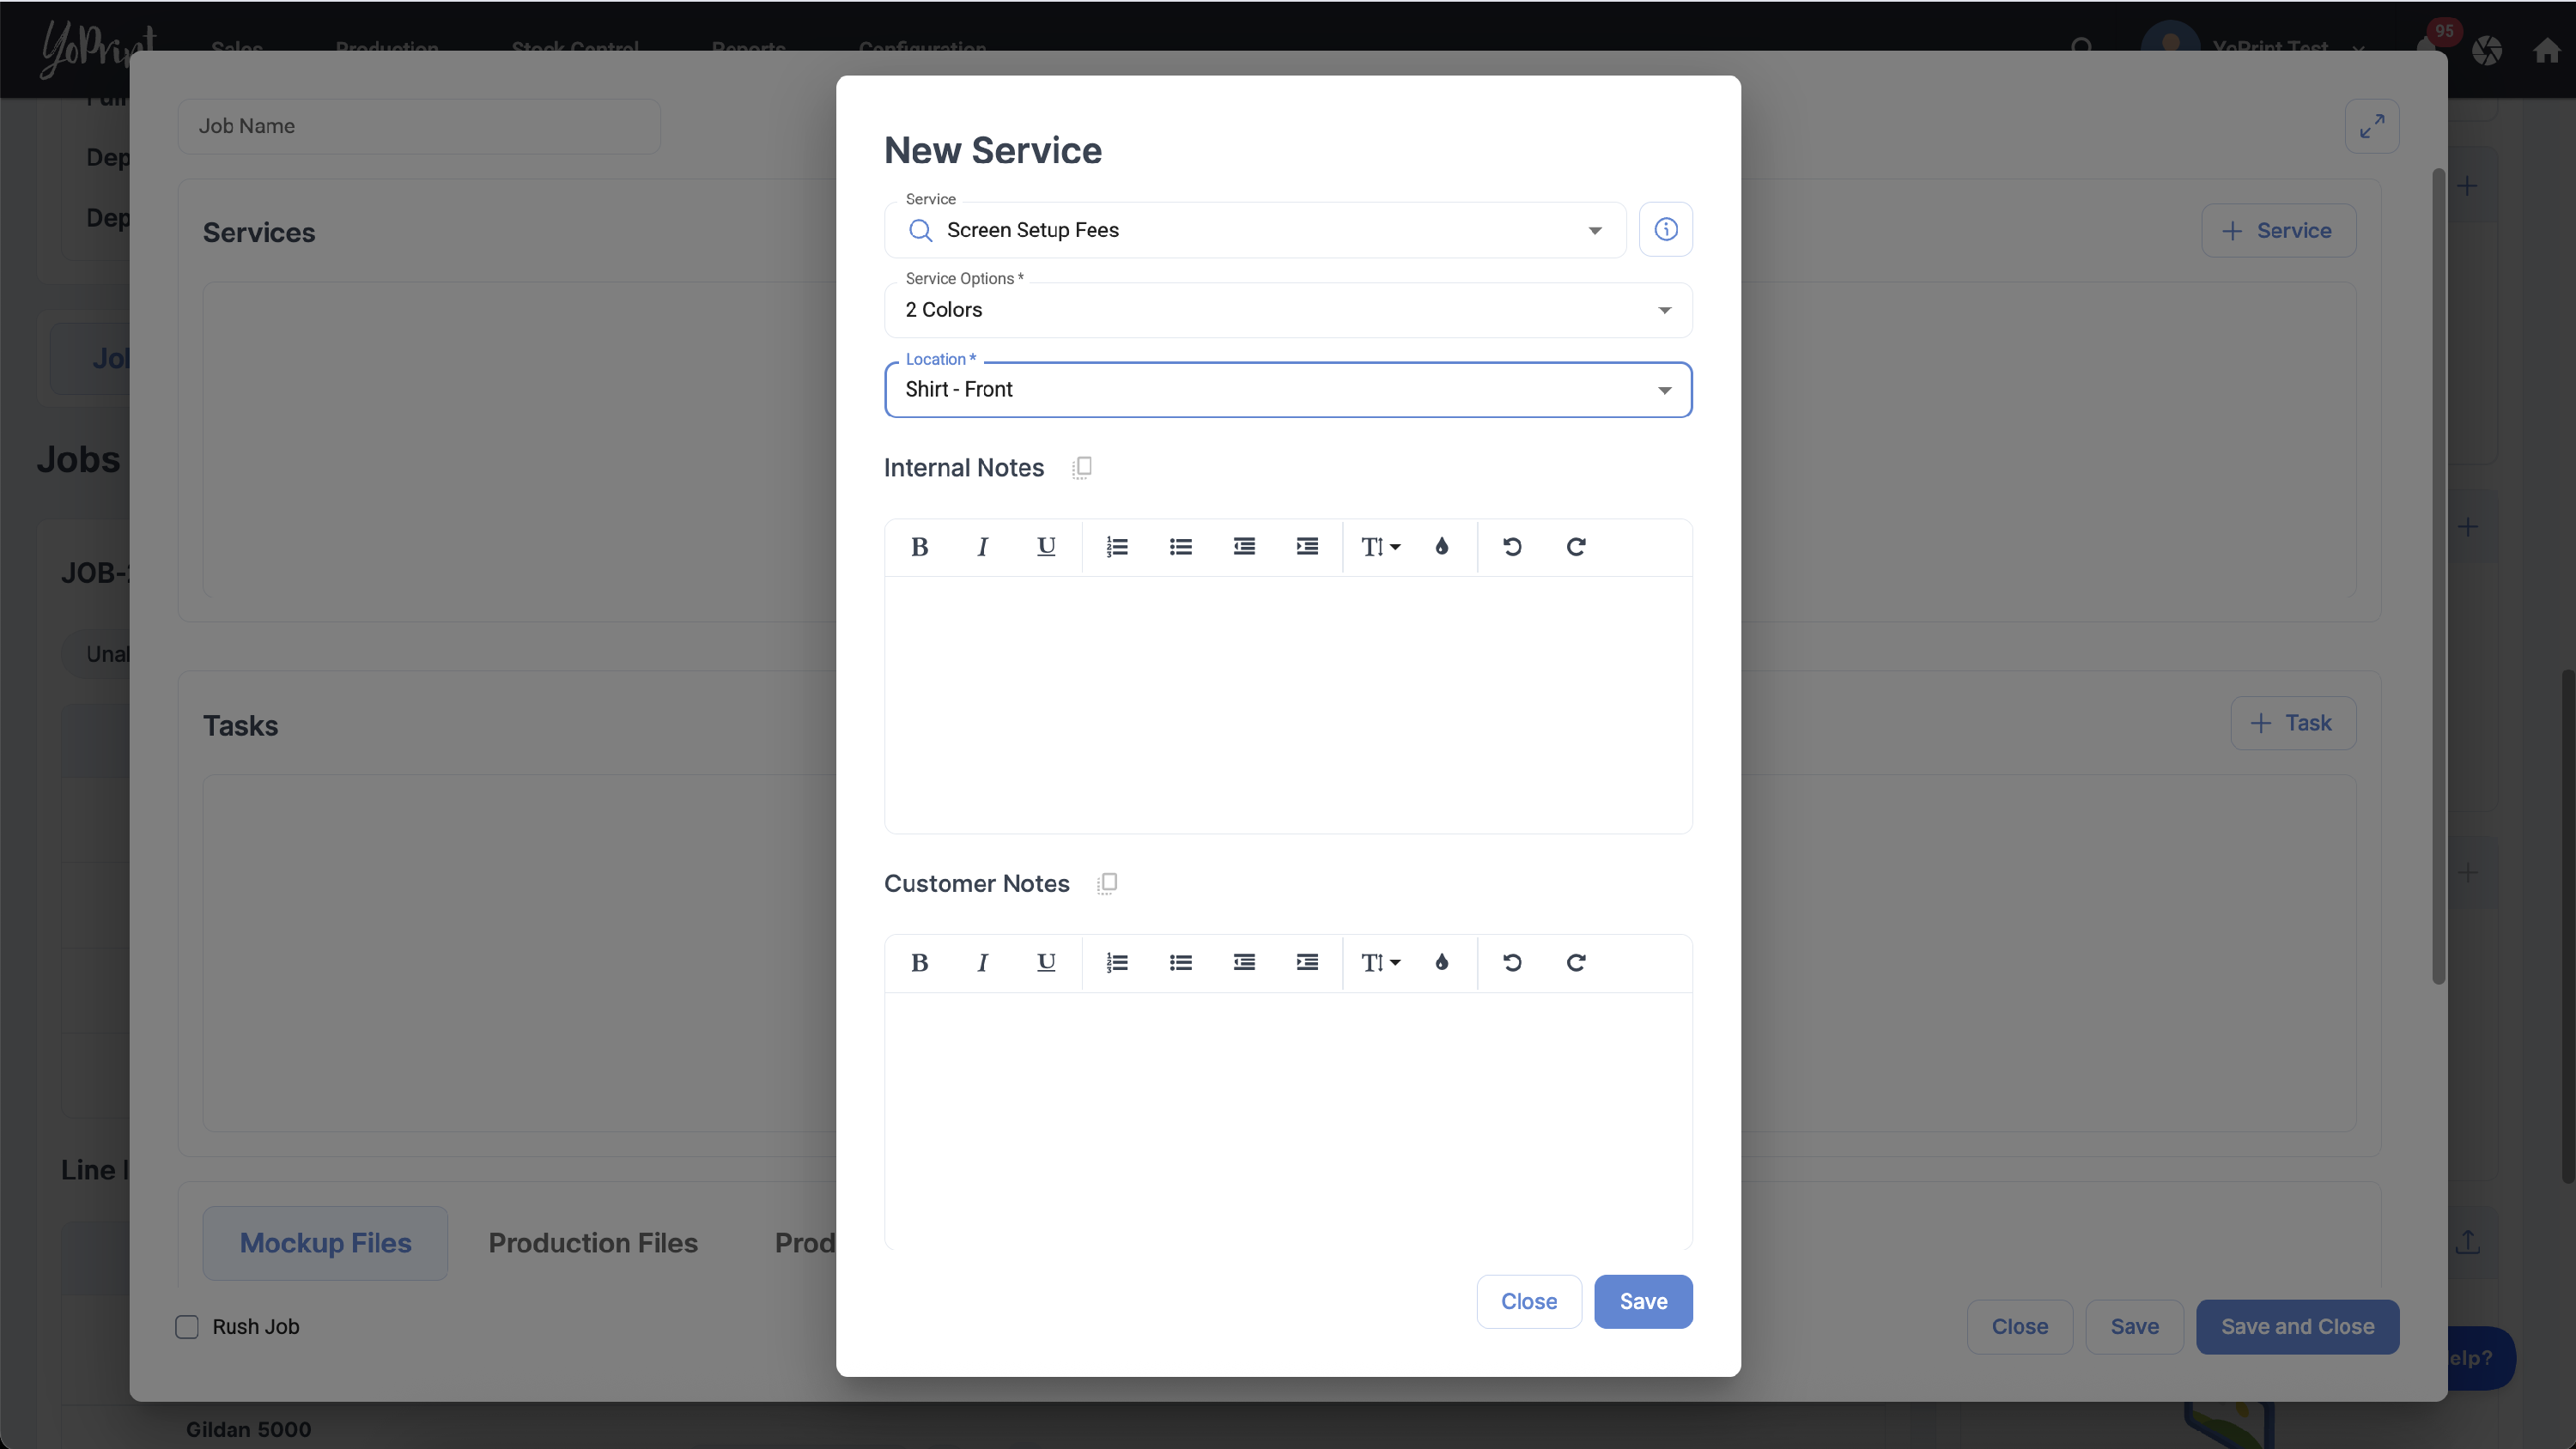Increase indent in Internal Notes toolbar

1307,547
